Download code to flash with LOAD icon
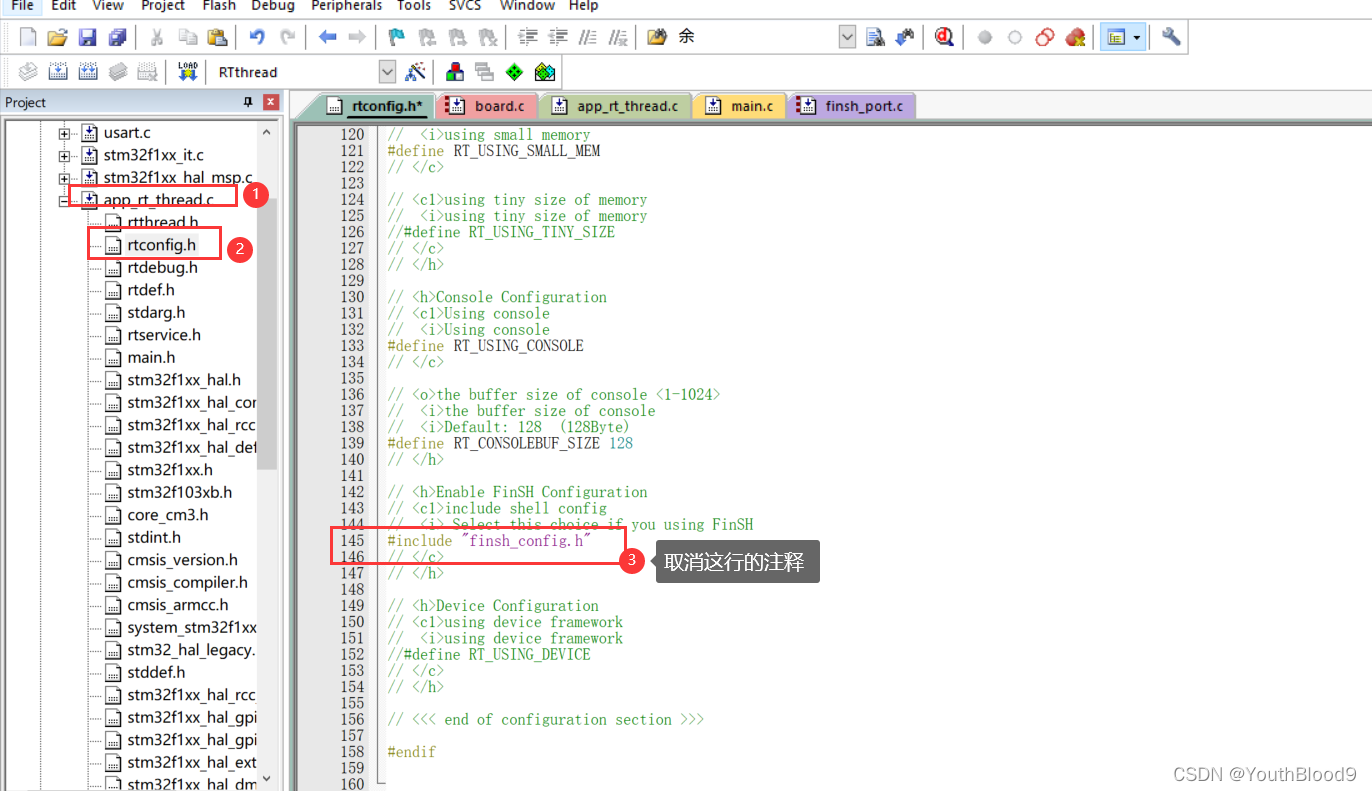The height and width of the screenshot is (791, 1372). (x=187, y=72)
